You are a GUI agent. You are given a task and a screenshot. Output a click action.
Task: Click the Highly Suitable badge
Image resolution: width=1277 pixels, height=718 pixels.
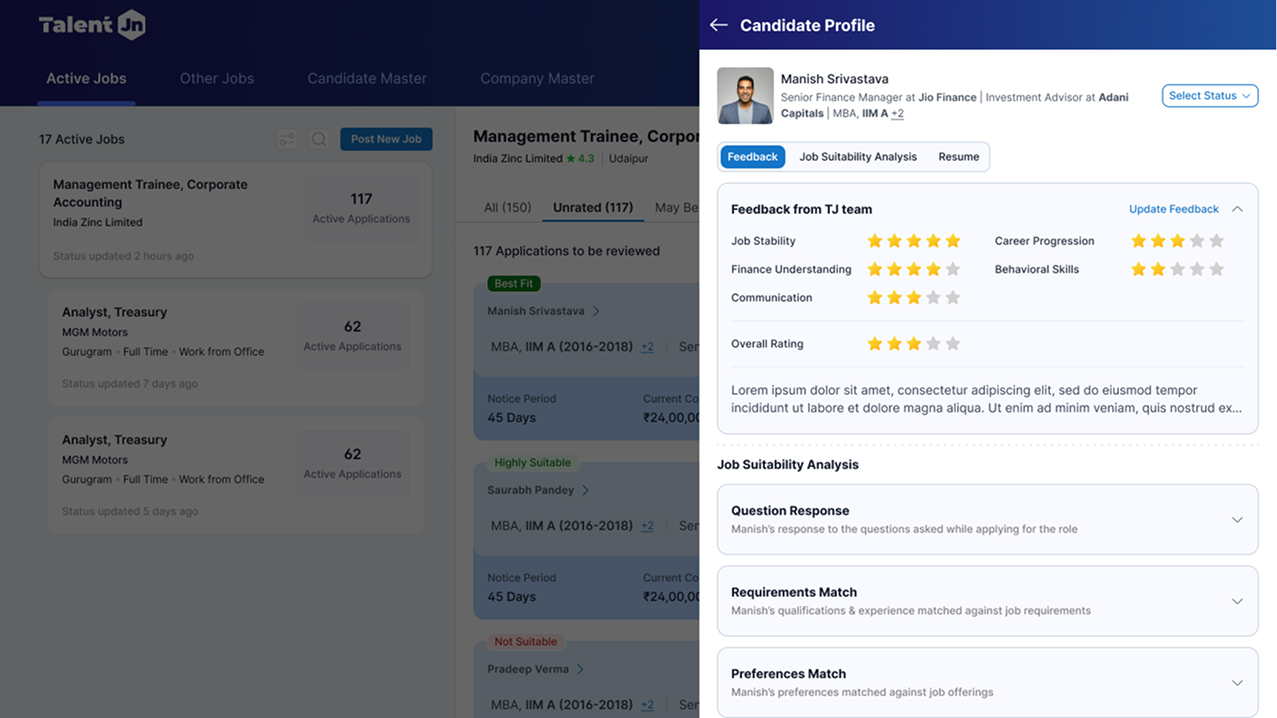[533, 463]
